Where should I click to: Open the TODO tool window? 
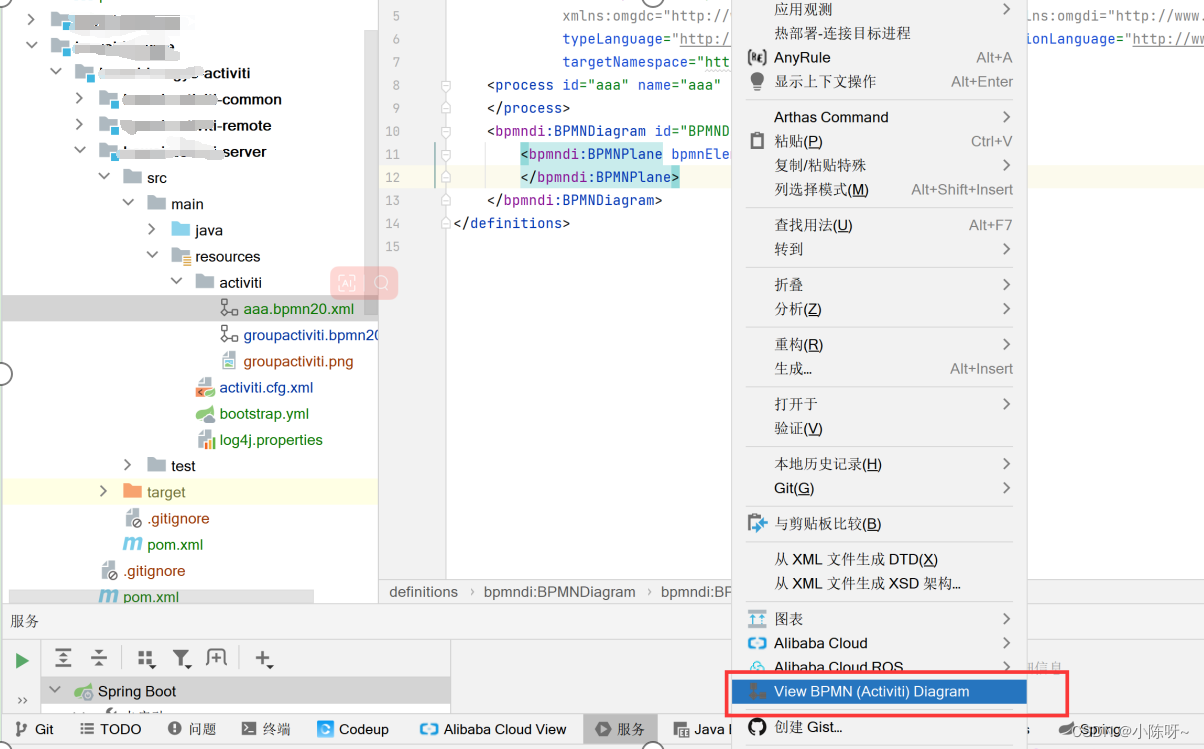tap(111, 729)
